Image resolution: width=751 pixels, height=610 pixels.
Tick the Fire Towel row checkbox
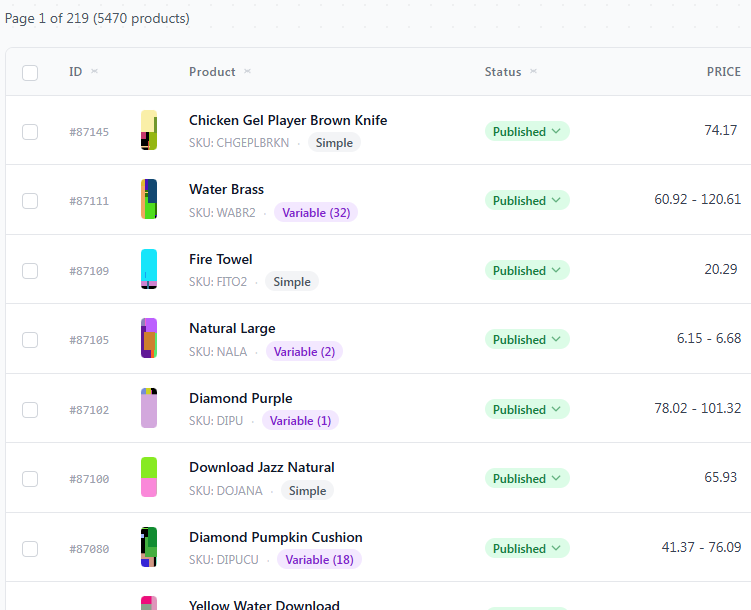(x=30, y=271)
